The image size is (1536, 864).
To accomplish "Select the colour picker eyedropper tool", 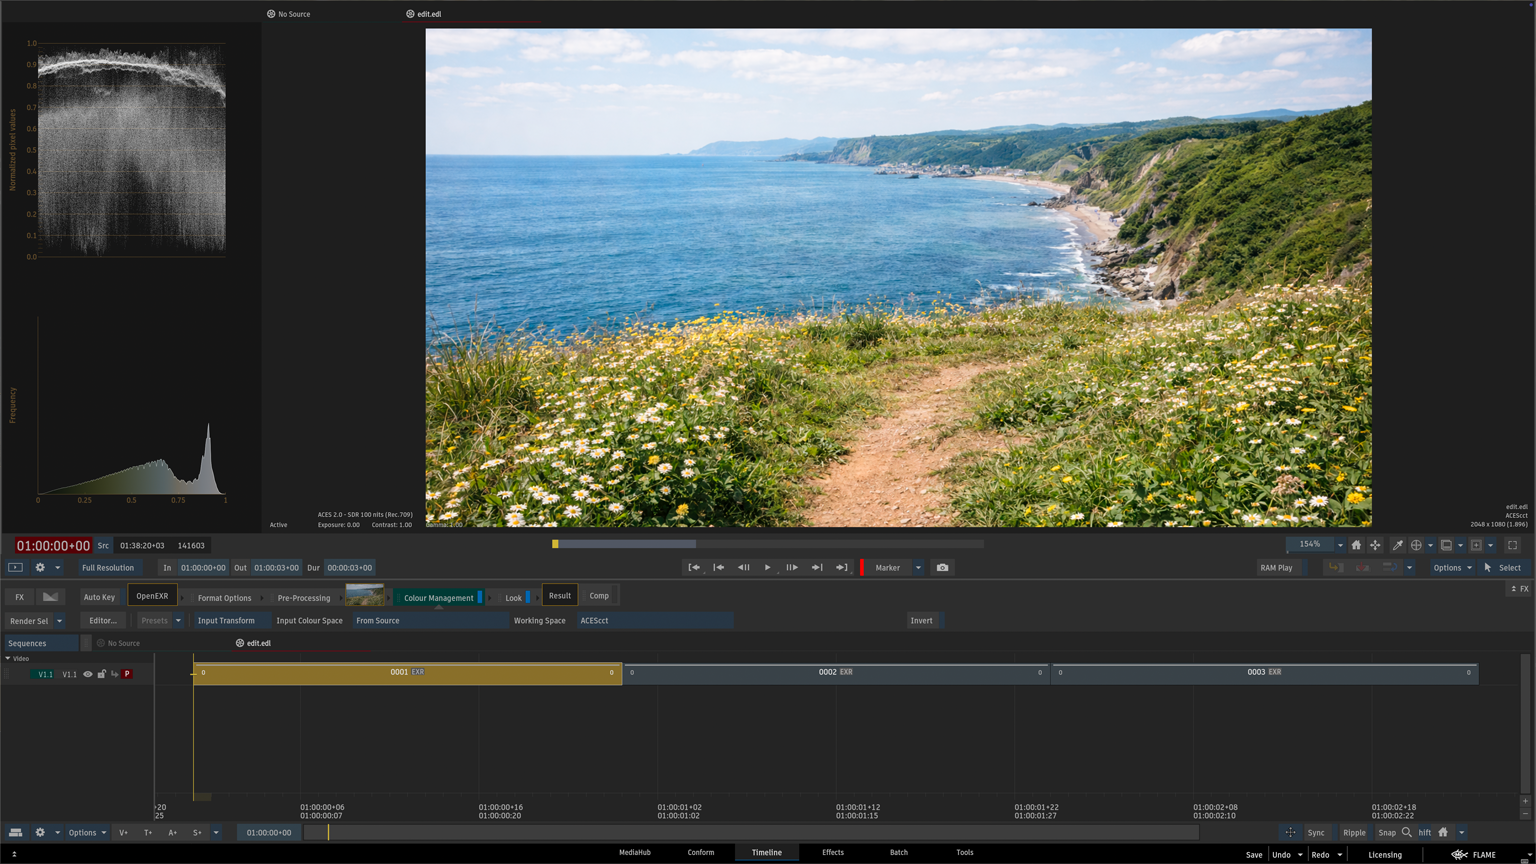I will (x=1397, y=545).
